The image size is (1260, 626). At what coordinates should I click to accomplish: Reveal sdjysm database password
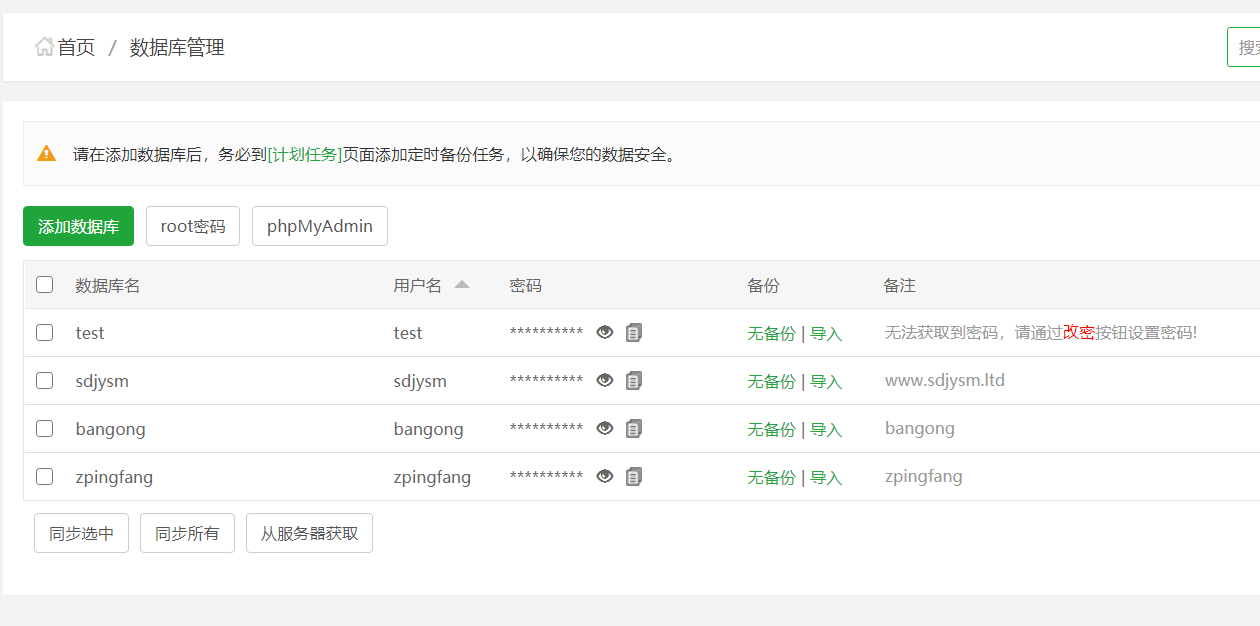pos(605,381)
